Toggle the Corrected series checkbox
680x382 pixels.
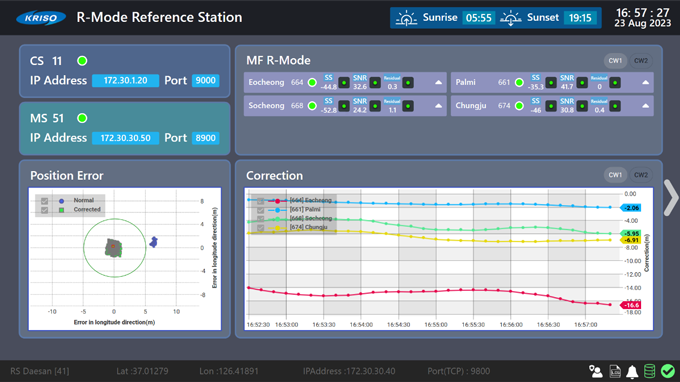coord(44,210)
